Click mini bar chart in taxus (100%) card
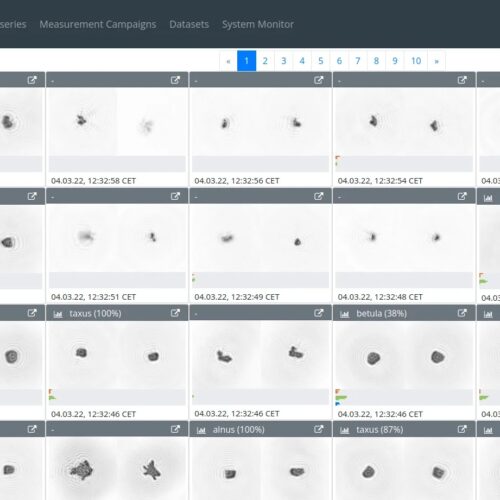This screenshot has width=500, height=500. coord(117,397)
